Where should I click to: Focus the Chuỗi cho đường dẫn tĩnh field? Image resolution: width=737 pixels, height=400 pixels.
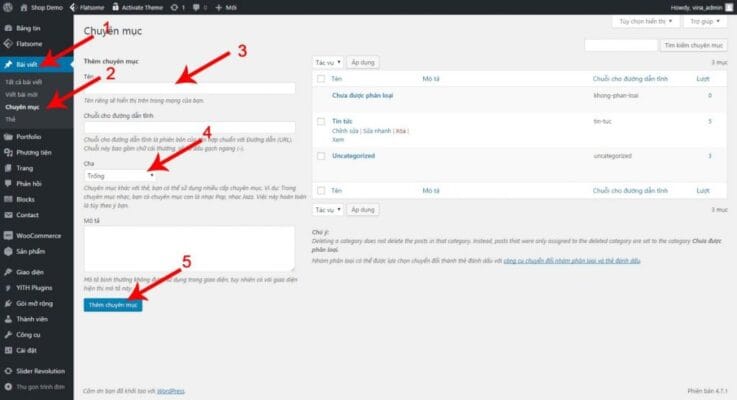click(189, 127)
